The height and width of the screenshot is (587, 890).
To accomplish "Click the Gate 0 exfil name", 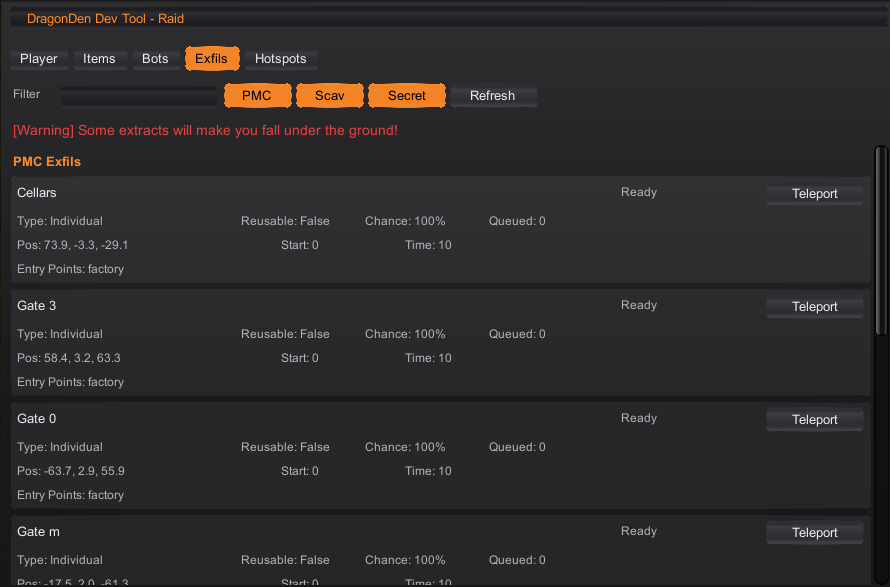I will [37, 419].
